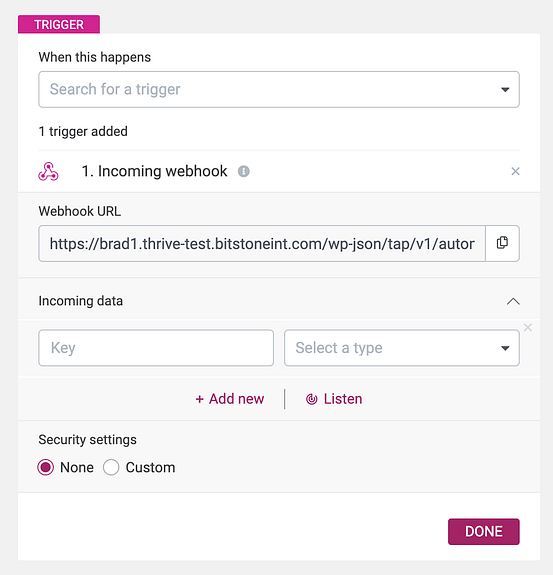Screen dimensions: 553x575
Task: Remove the Incoming webhook trigger
Action: coord(515,171)
